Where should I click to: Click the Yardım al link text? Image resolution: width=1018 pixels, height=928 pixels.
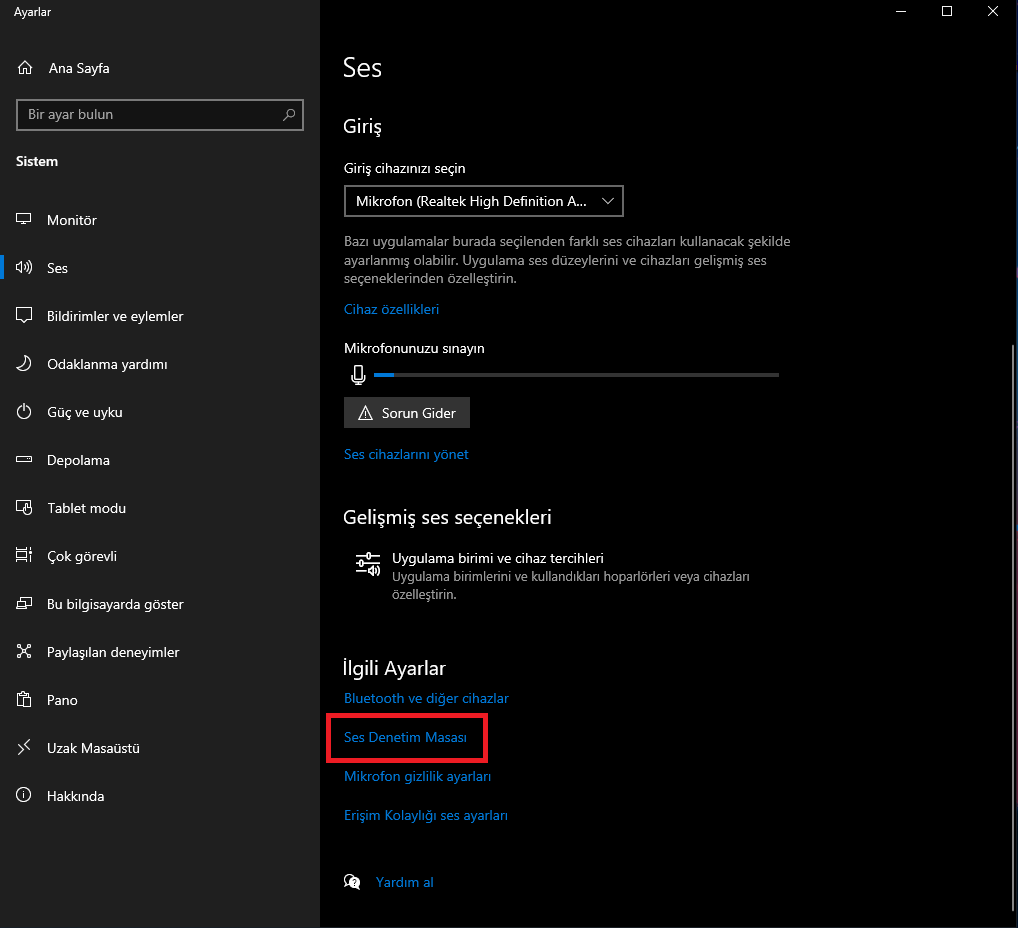[x=404, y=882]
